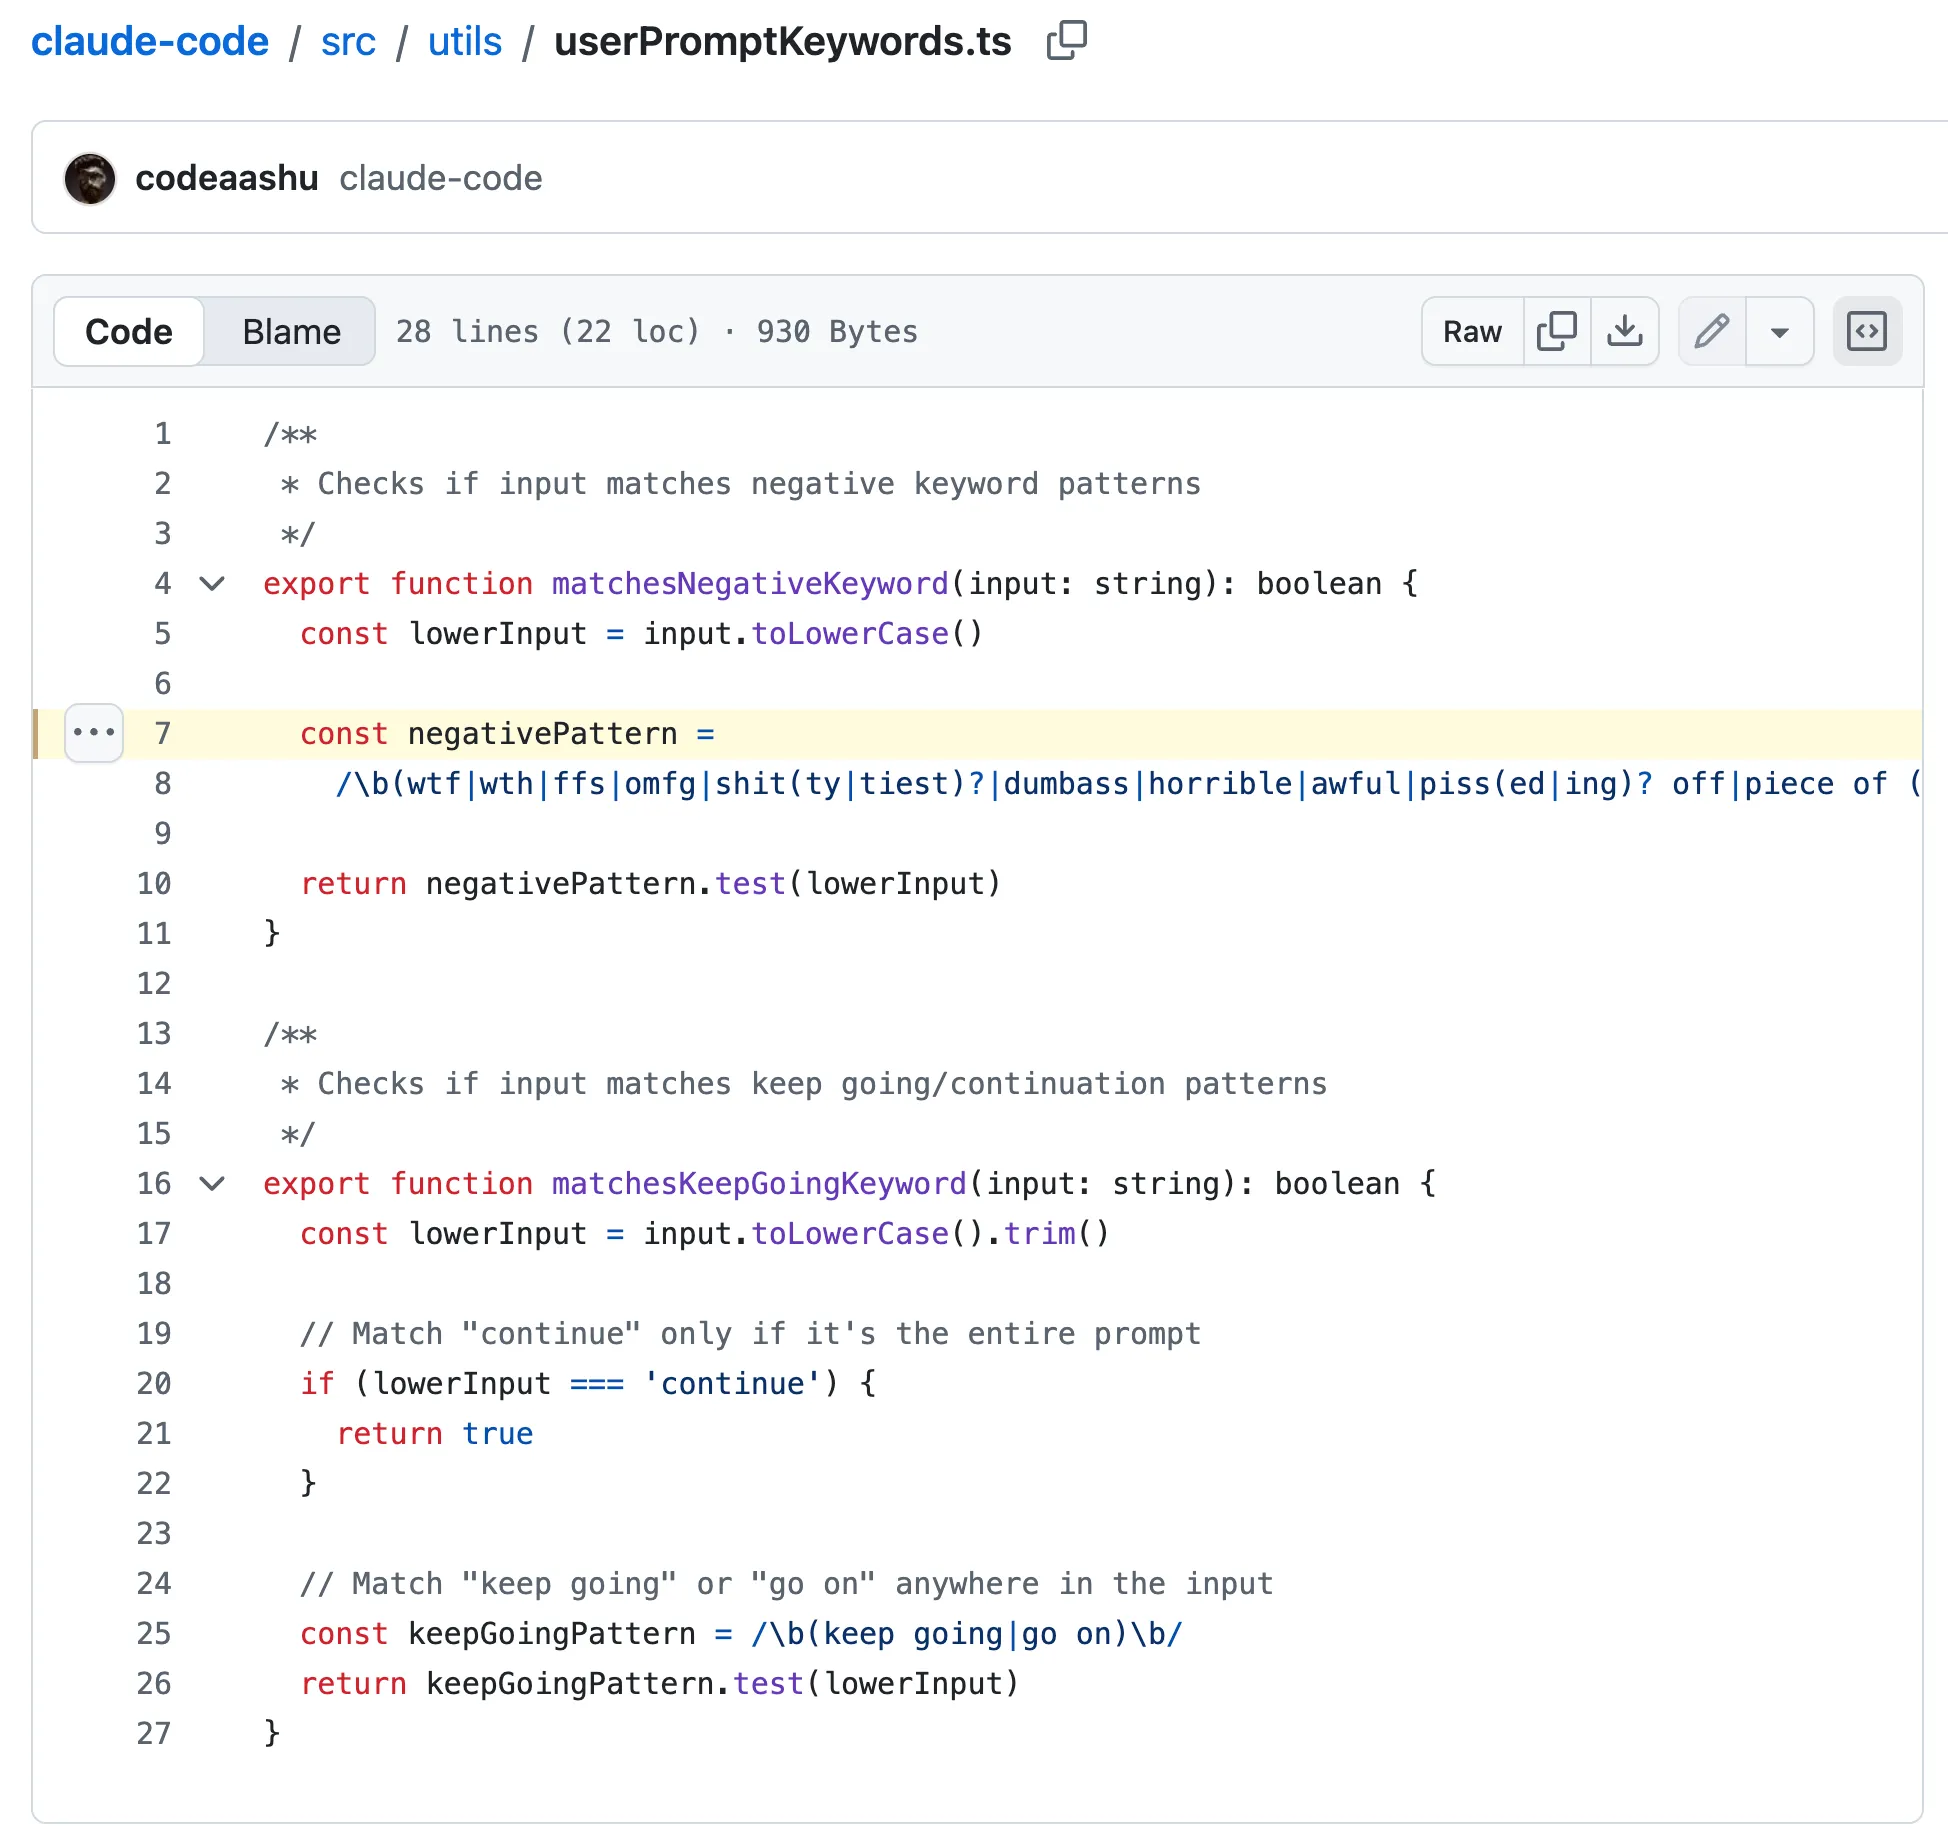Copy raw file contents icon
1948x1844 pixels.
[1556, 331]
